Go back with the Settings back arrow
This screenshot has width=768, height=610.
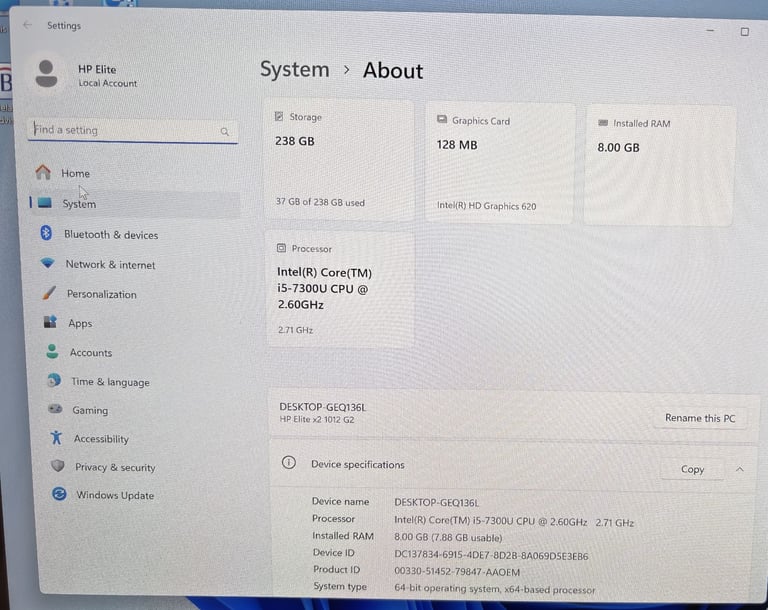pos(27,24)
